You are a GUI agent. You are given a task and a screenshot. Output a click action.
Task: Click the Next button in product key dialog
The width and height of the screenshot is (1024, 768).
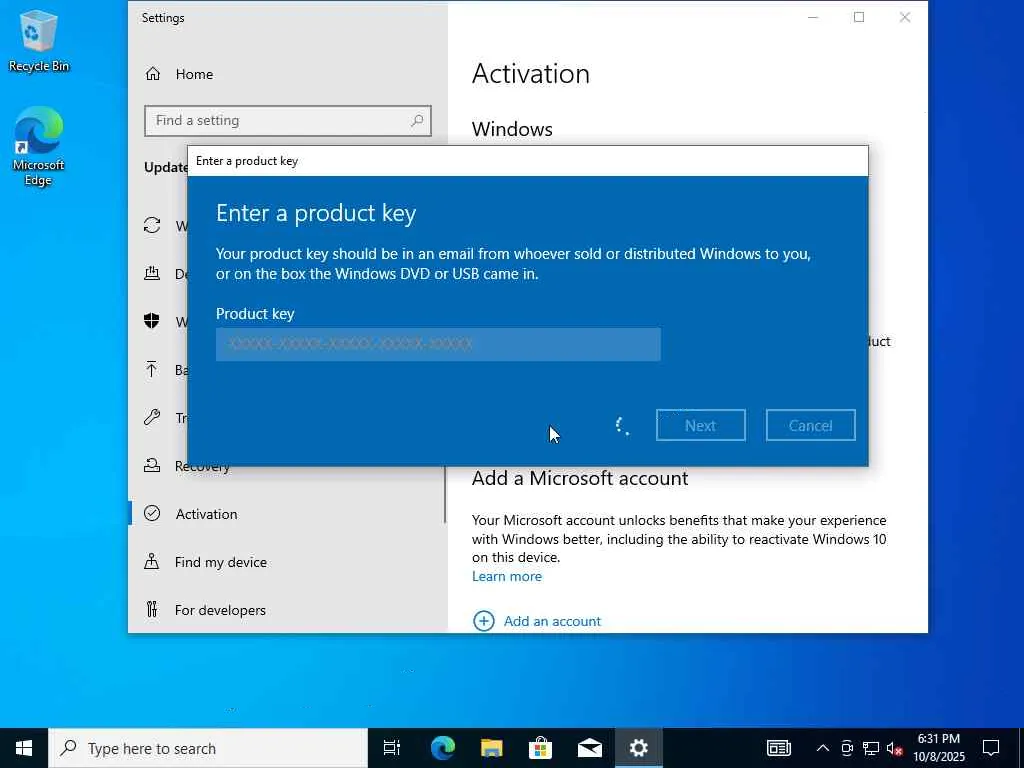pyautogui.click(x=701, y=425)
